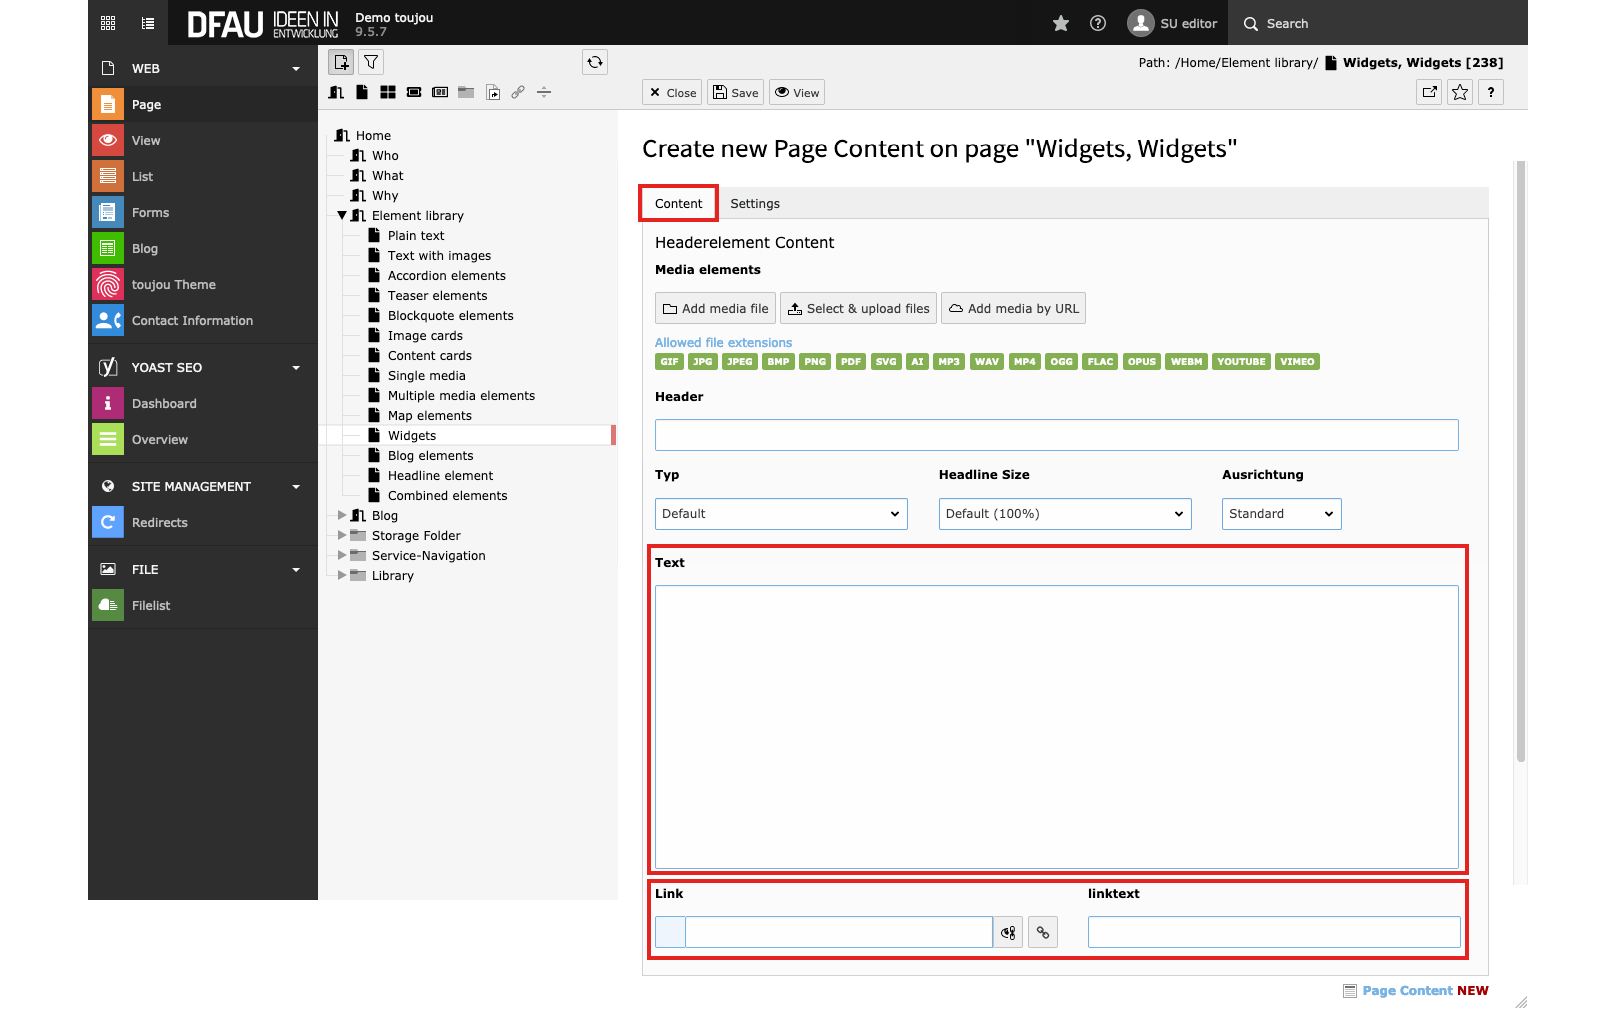
Task: Open the link browser icon beside Link field
Action: point(1043,932)
